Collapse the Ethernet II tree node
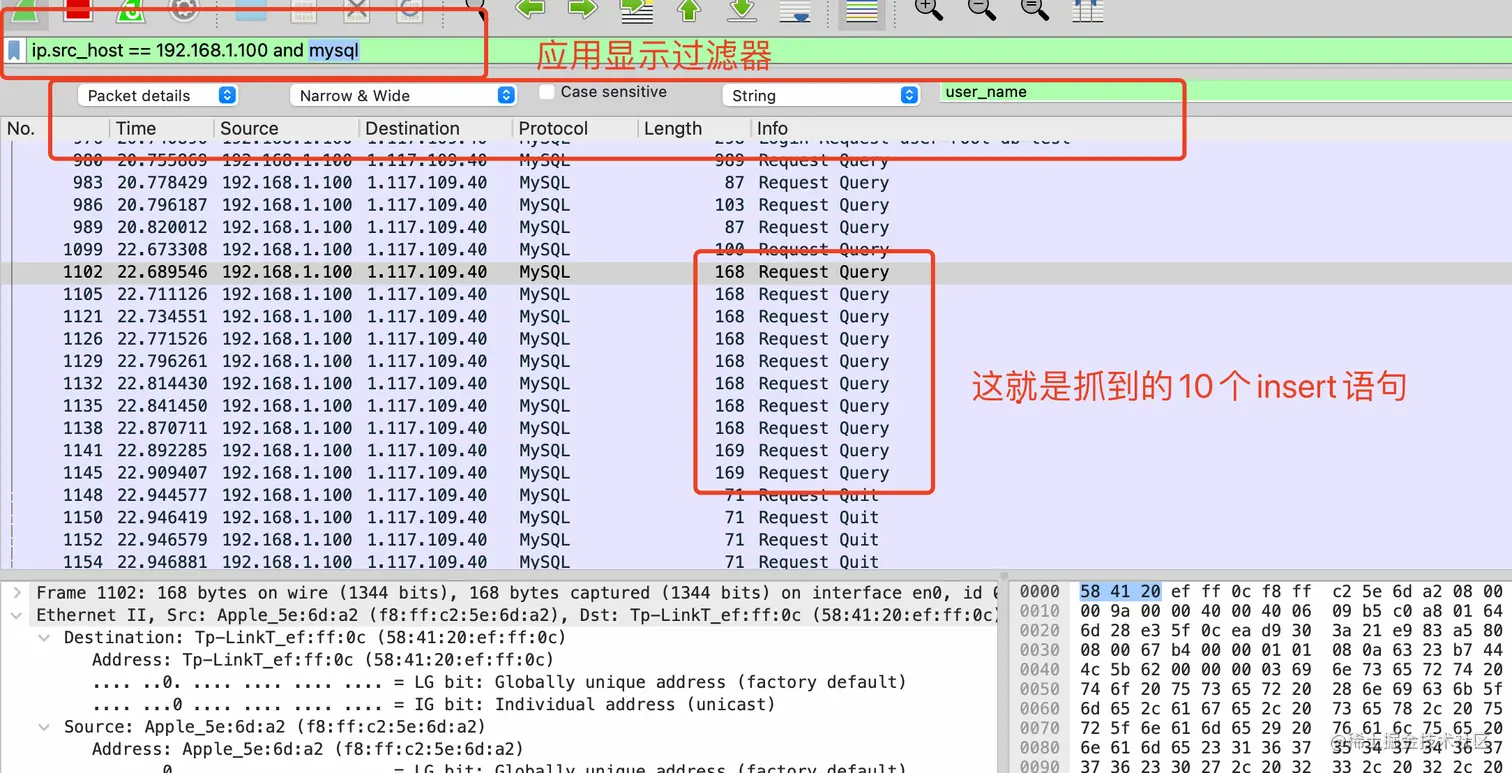This screenshot has width=1512, height=773. pos(17,615)
